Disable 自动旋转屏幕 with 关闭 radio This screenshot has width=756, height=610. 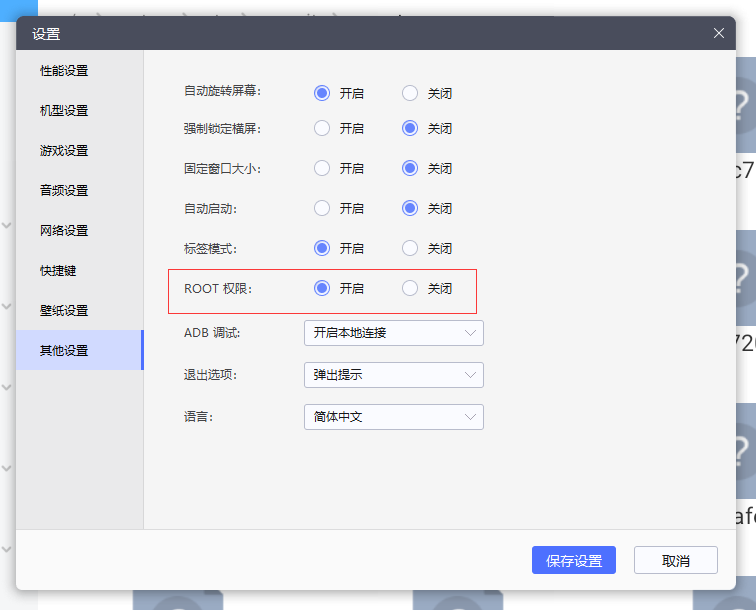point(410,93)
